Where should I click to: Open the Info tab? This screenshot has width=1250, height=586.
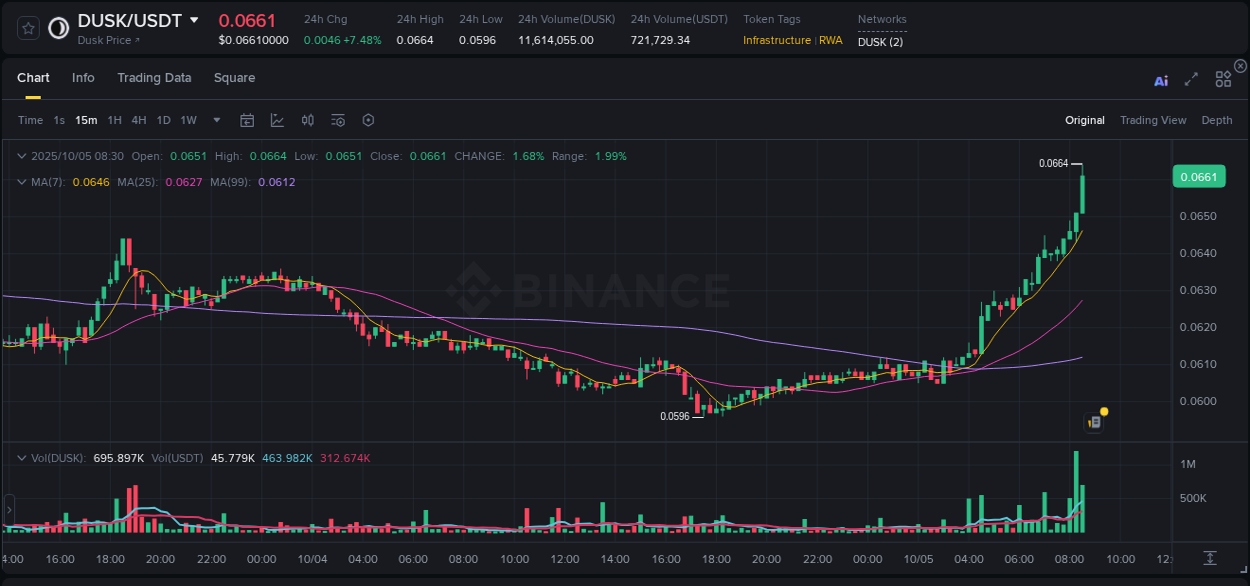coord(83,78)
